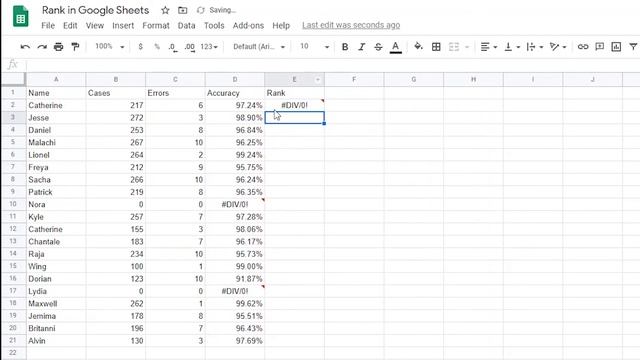Open the Edit menu

click(70, 25)
